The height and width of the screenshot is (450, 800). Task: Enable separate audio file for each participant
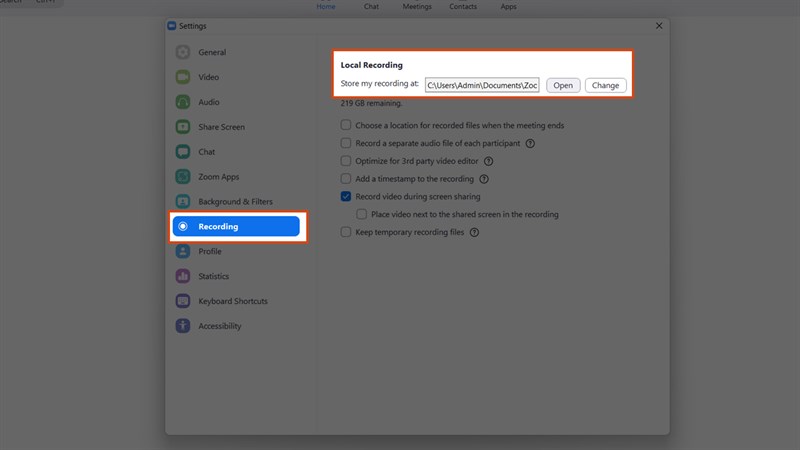(x=346, y=143)
